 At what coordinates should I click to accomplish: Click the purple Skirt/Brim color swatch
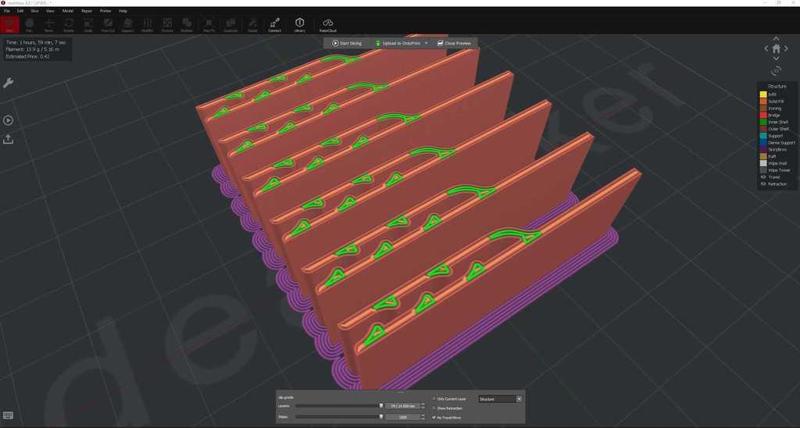(x=763, y=149)
